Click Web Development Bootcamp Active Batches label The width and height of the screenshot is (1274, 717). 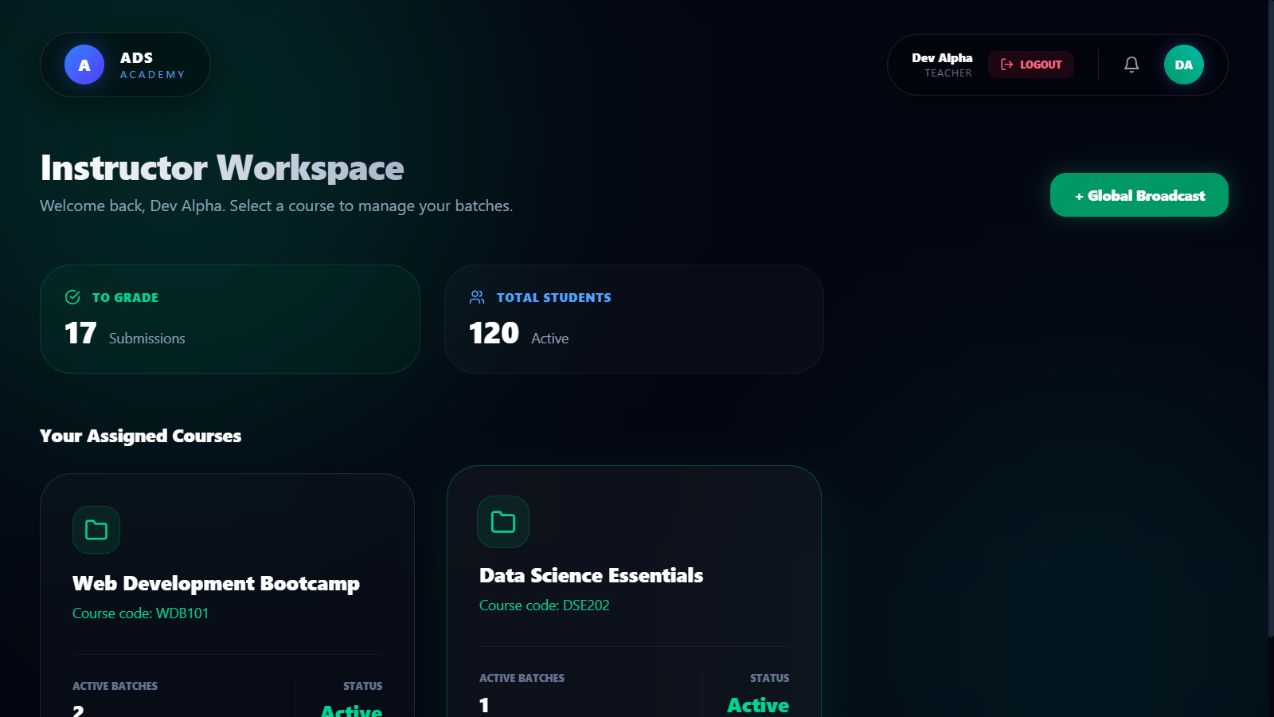pyautogui.click(x=115, y=686)
